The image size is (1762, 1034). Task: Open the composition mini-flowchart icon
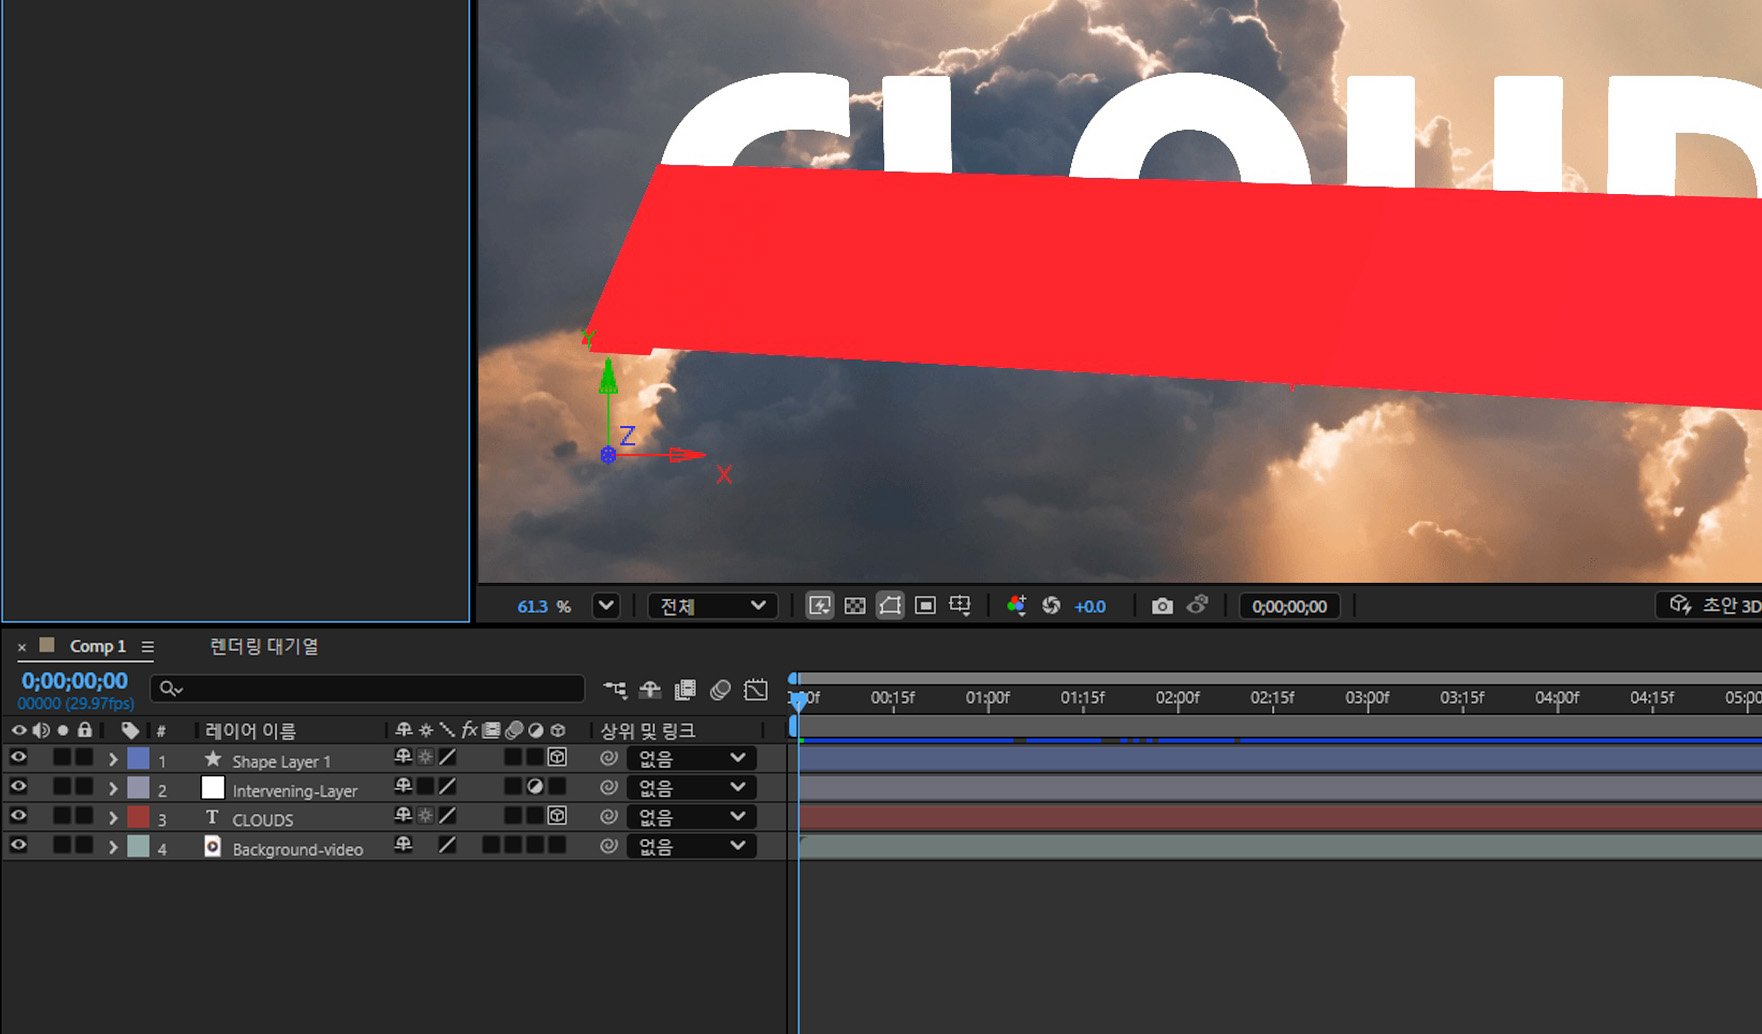pyautogui.click(x=615, y=689)
